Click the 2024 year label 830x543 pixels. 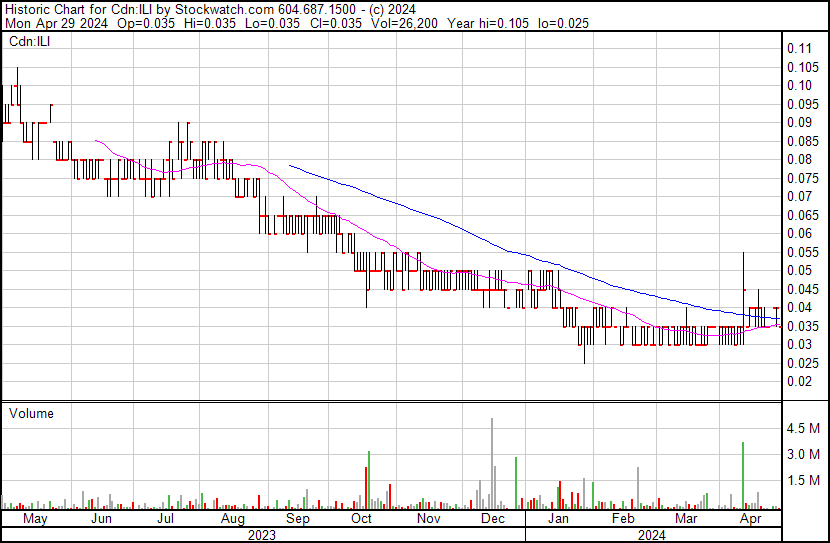pos(651,535)
